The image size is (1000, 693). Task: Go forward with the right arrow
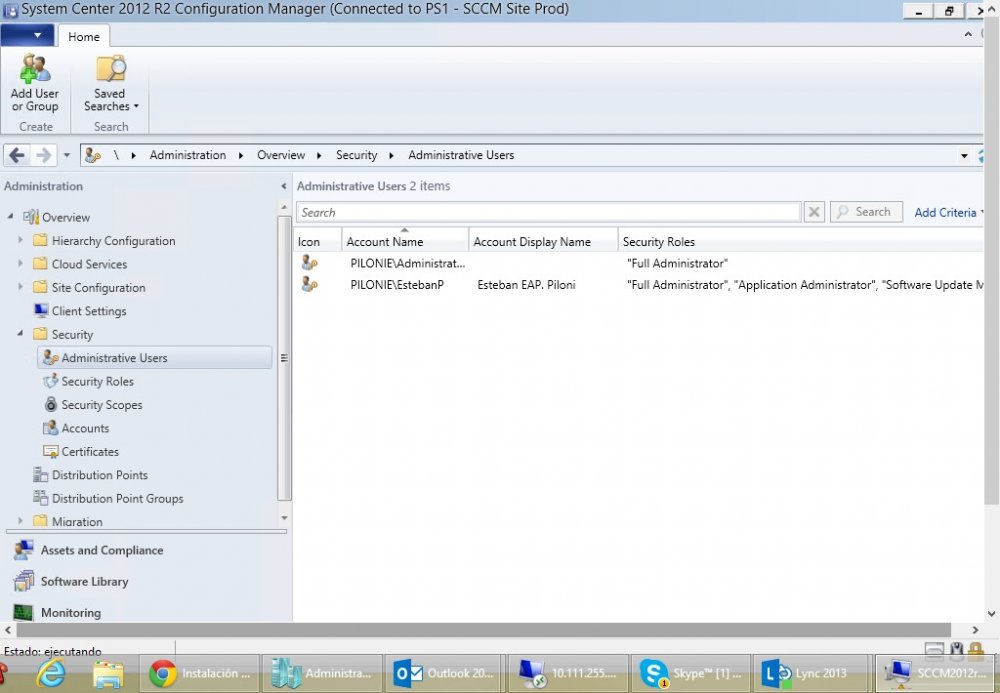click(43, 155)
